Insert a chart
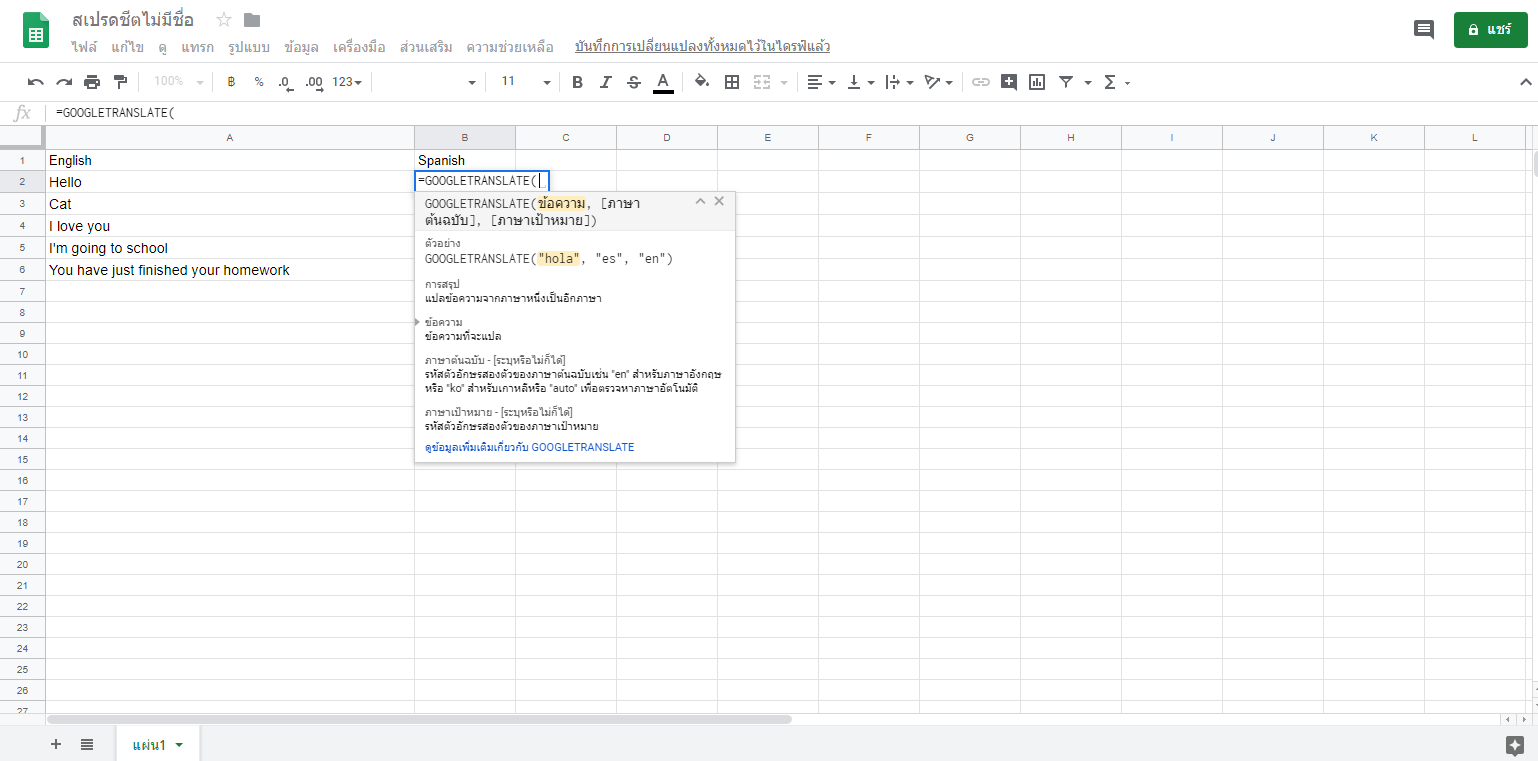Image resolution: width=1538 pixels, height=761 pixels. tap(1037, 82)
